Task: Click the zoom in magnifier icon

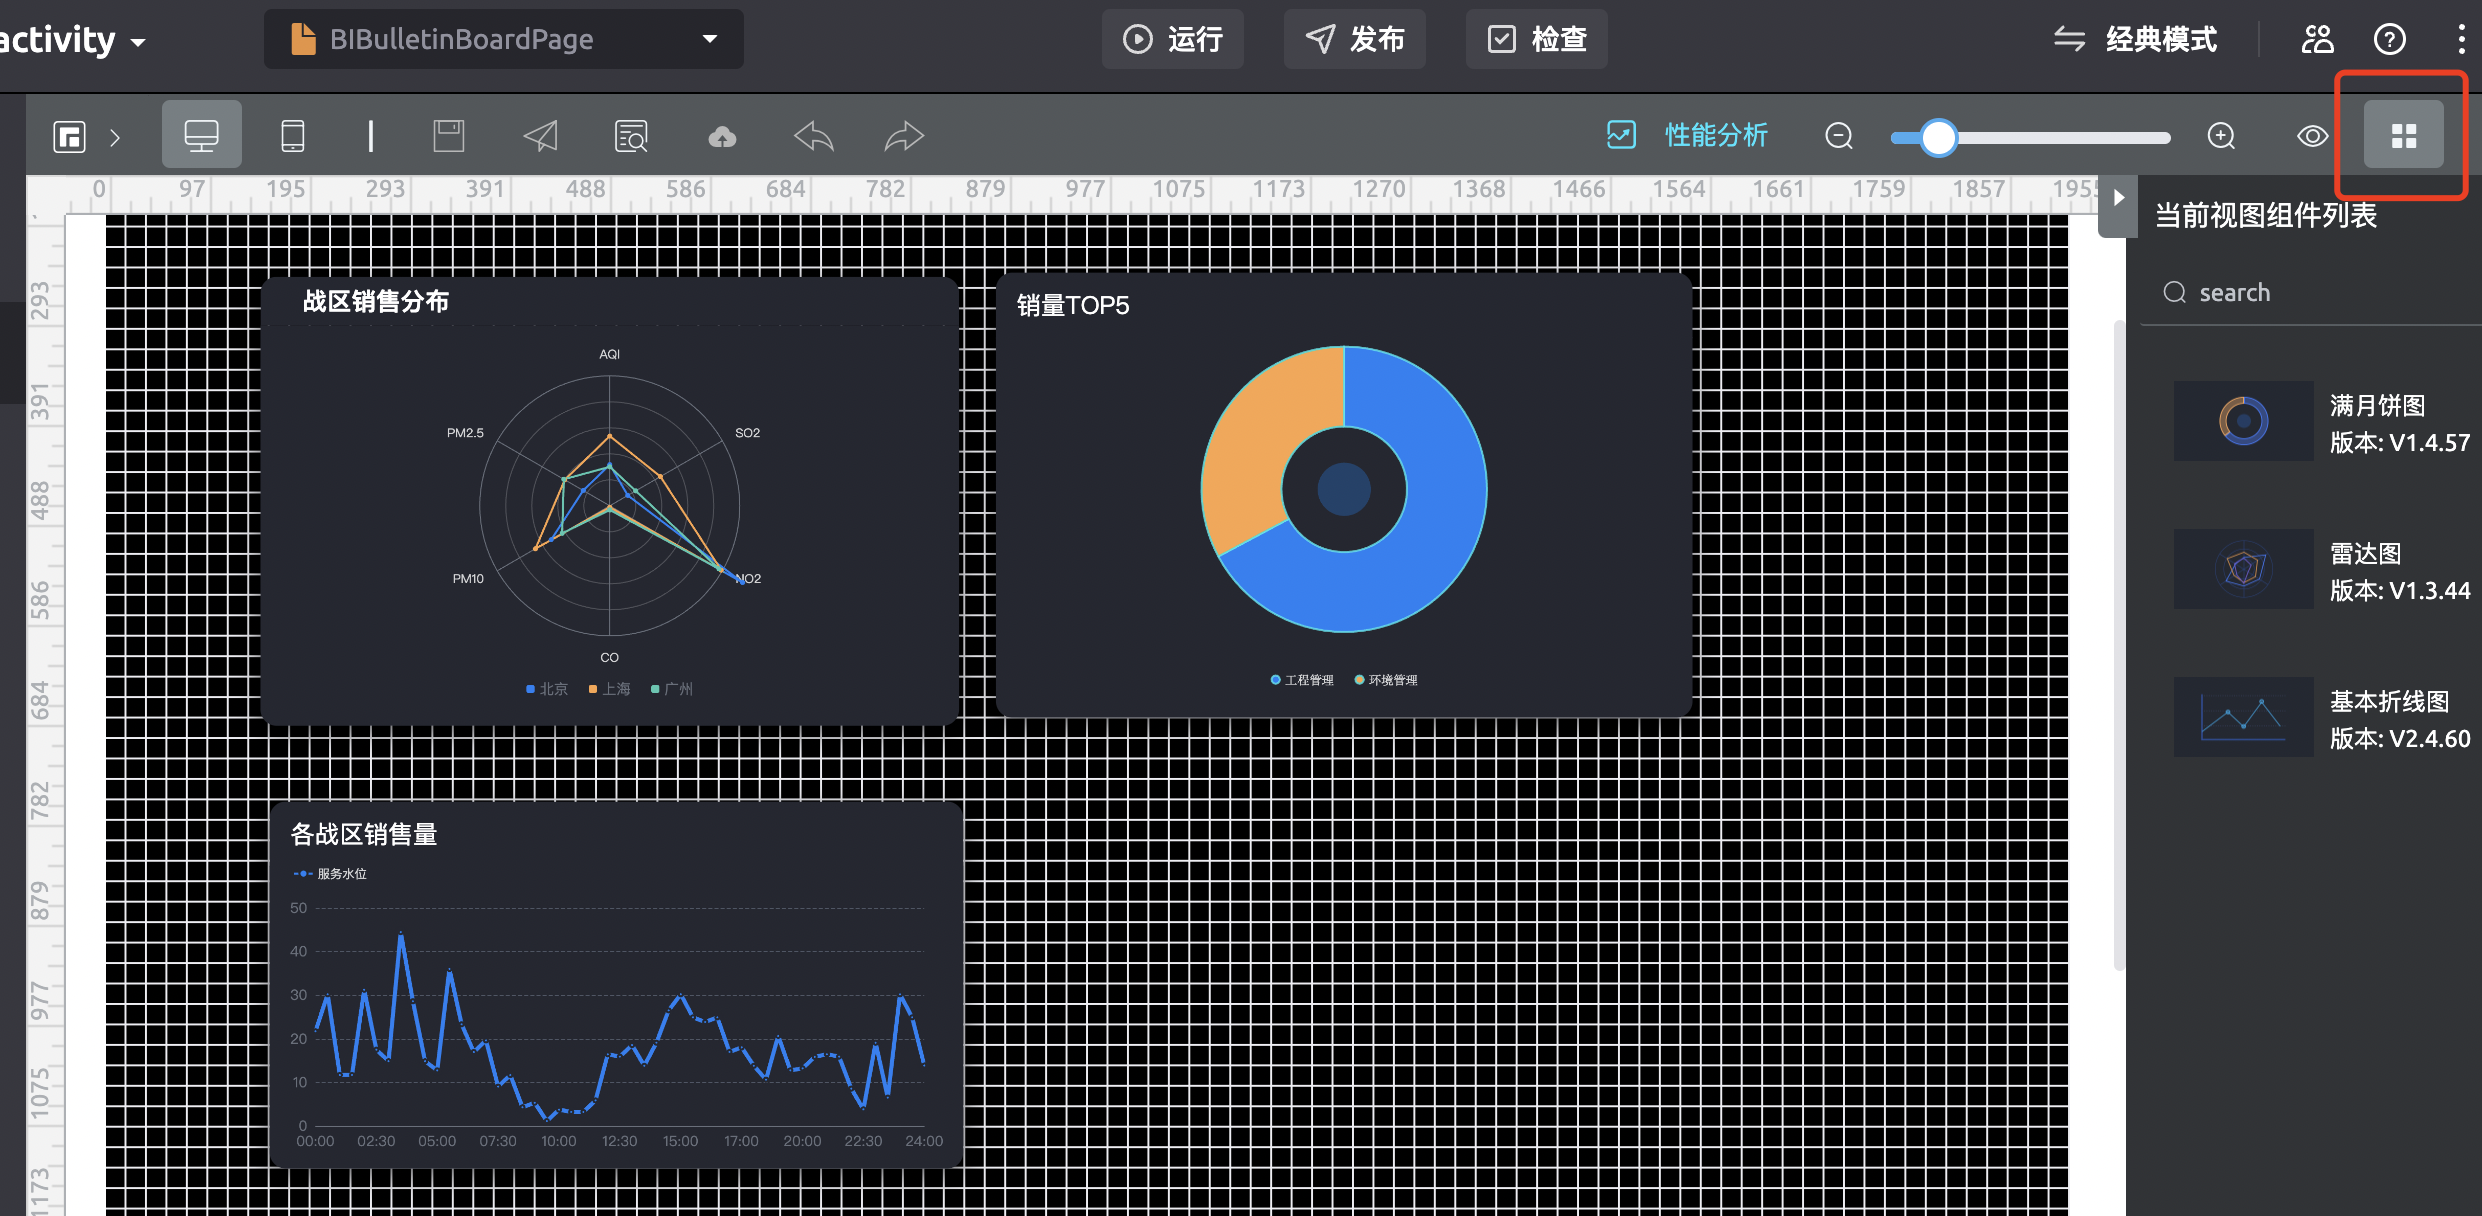Action: pos(2221,135)
